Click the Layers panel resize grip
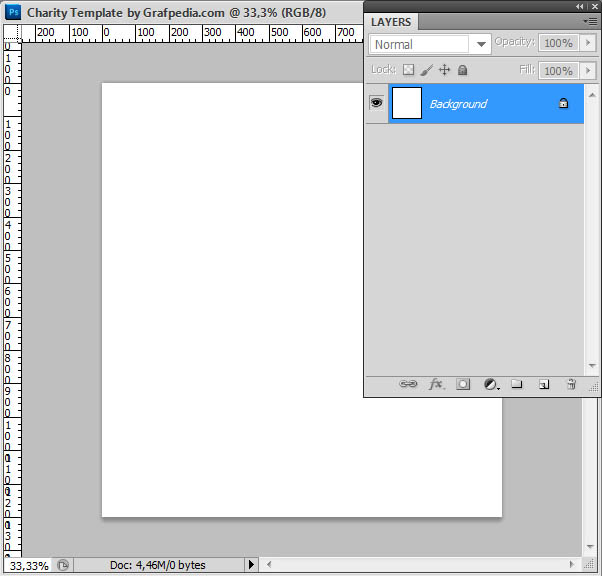This screenshot has height=576, width=602. click(x=594, y=387)
